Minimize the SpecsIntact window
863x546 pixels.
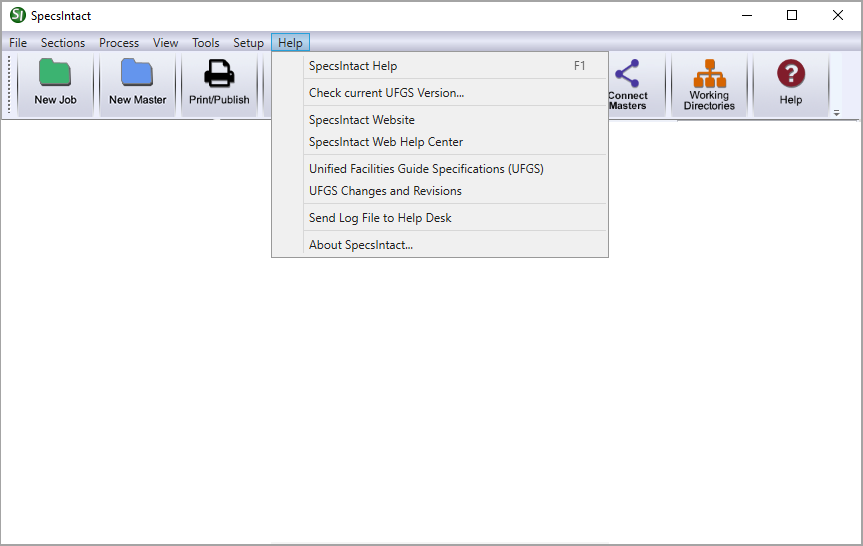coord(747,15)
